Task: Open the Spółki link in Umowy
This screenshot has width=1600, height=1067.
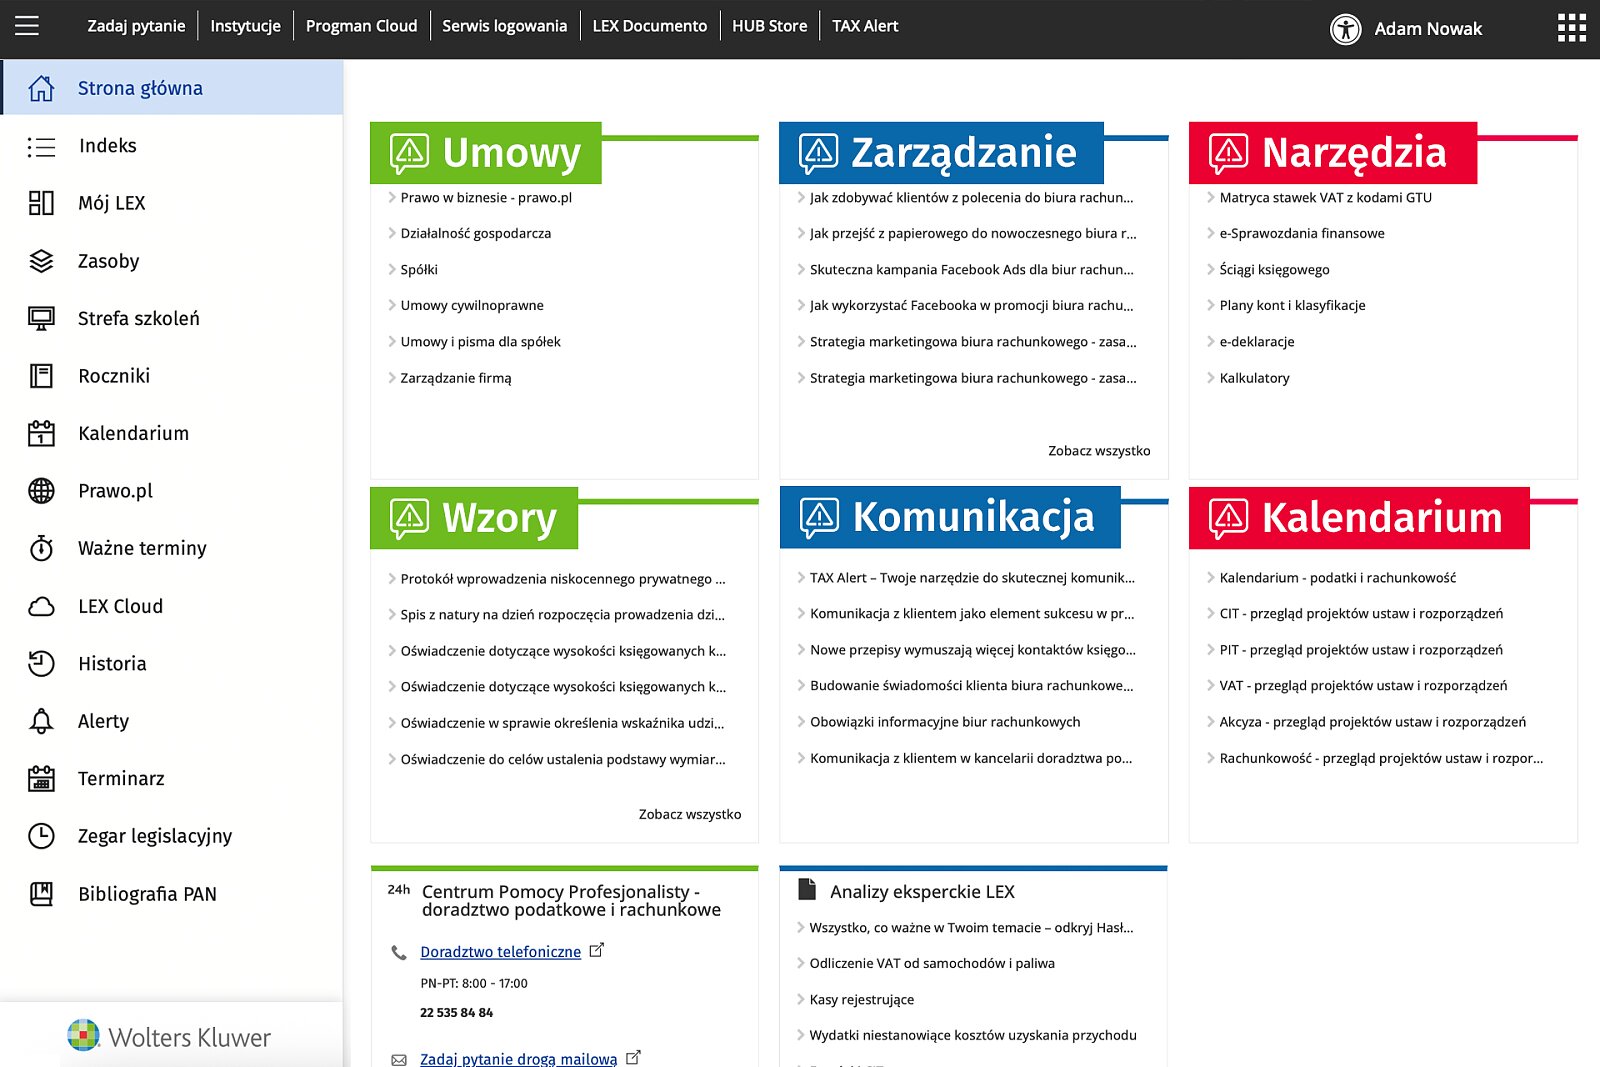Action: coord(419,270)
